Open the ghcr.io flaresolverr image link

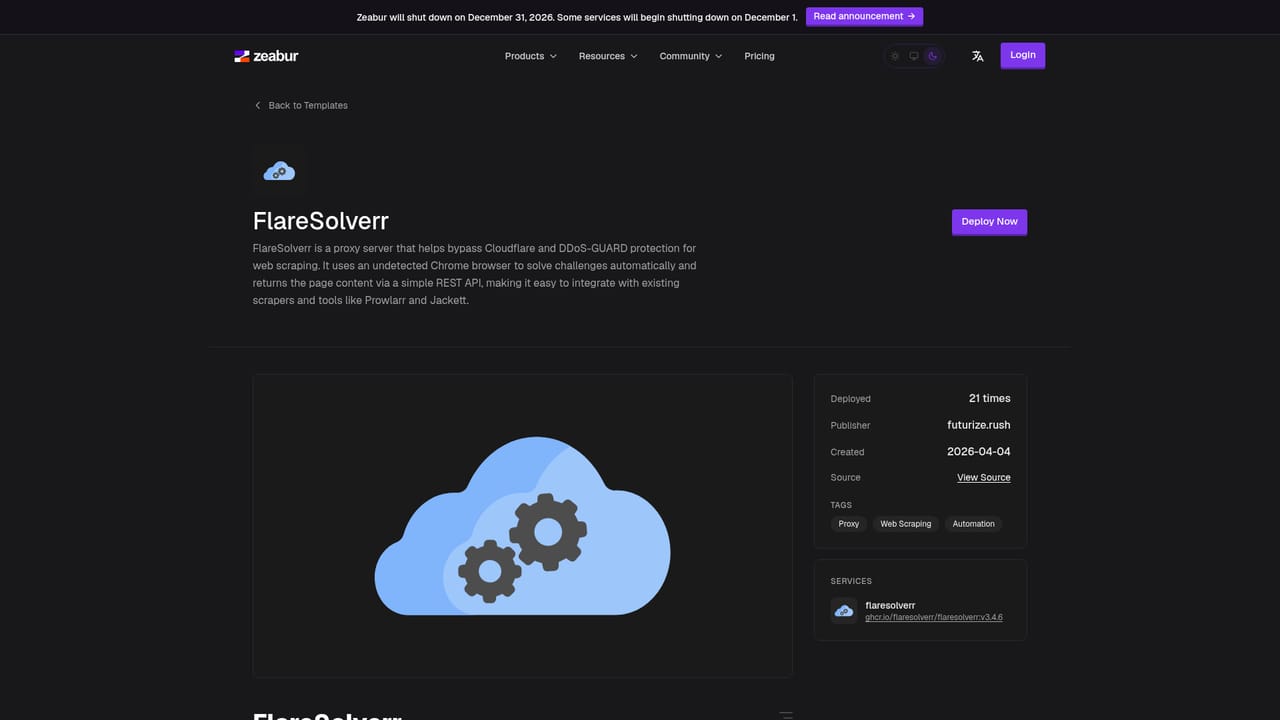click(x=934, y=618)
